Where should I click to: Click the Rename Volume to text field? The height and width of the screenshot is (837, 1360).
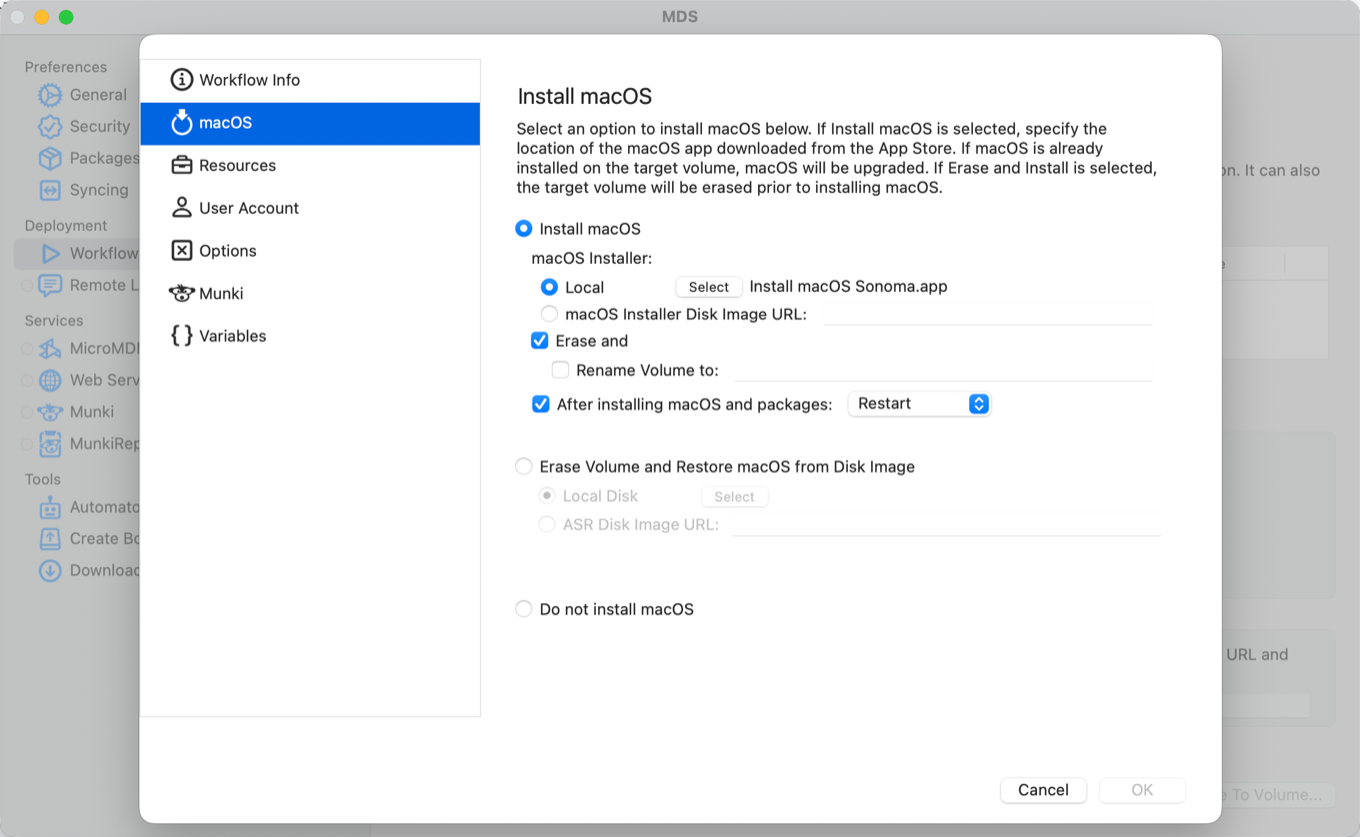[x=943, y=370]
